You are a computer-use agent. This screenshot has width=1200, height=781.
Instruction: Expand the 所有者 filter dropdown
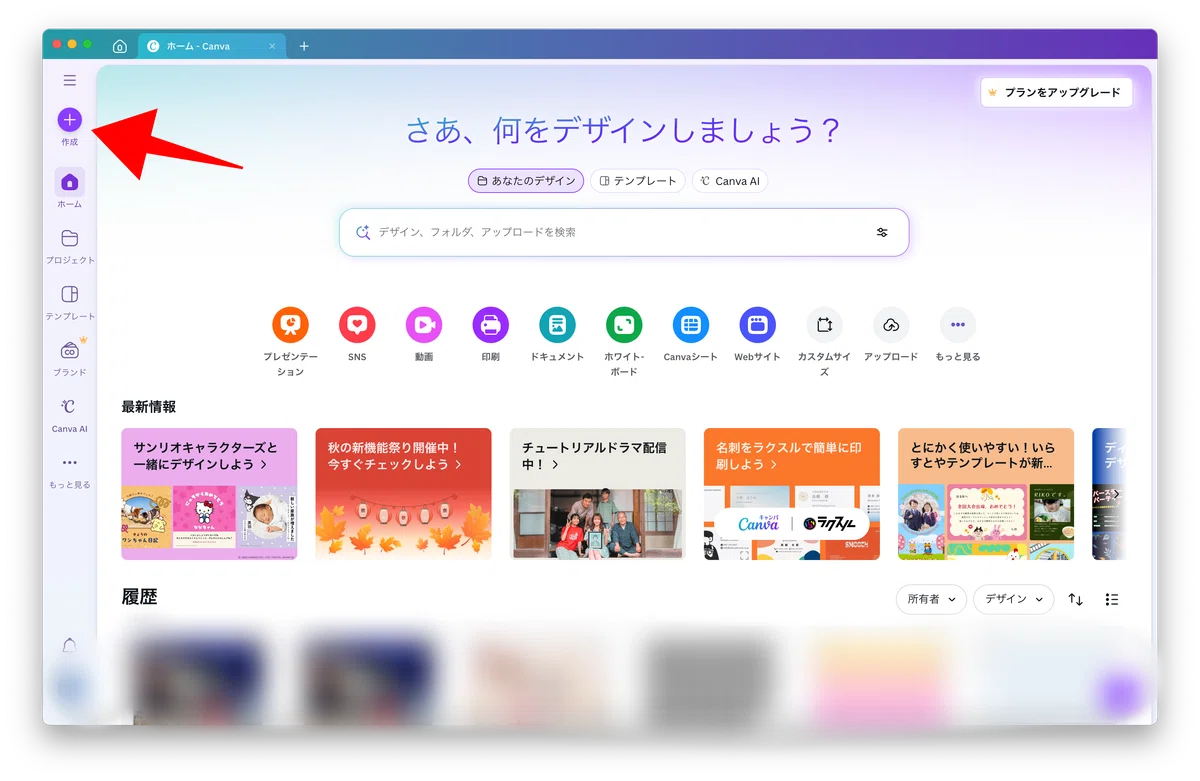(x=931, y=599)
